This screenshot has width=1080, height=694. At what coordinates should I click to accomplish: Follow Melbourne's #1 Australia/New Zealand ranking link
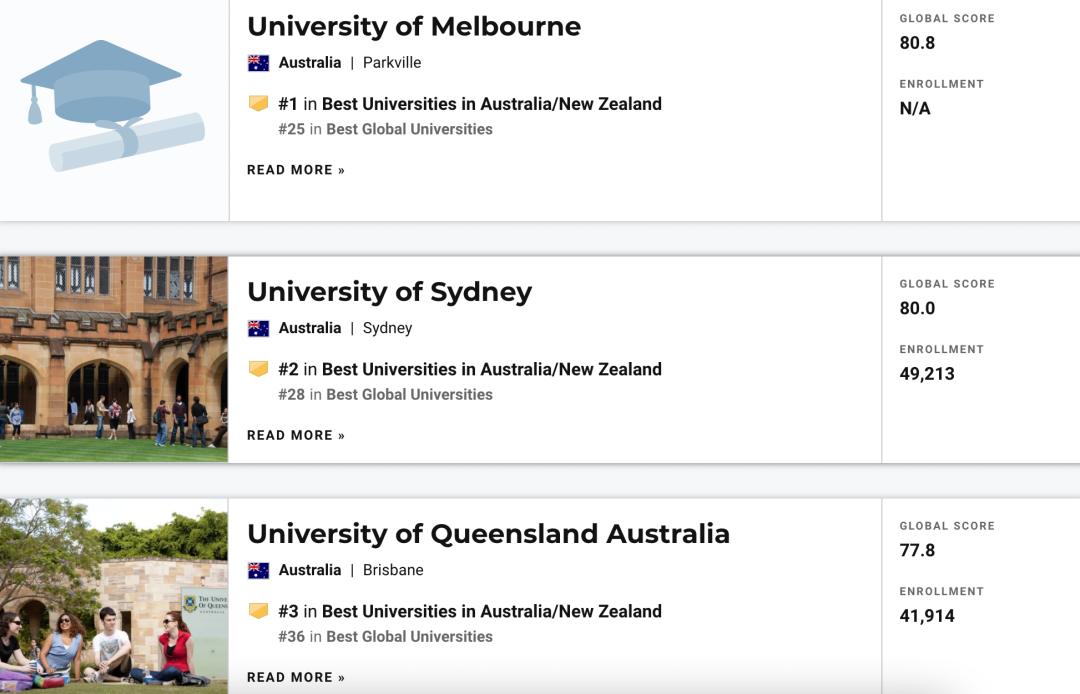click(470, 104)
